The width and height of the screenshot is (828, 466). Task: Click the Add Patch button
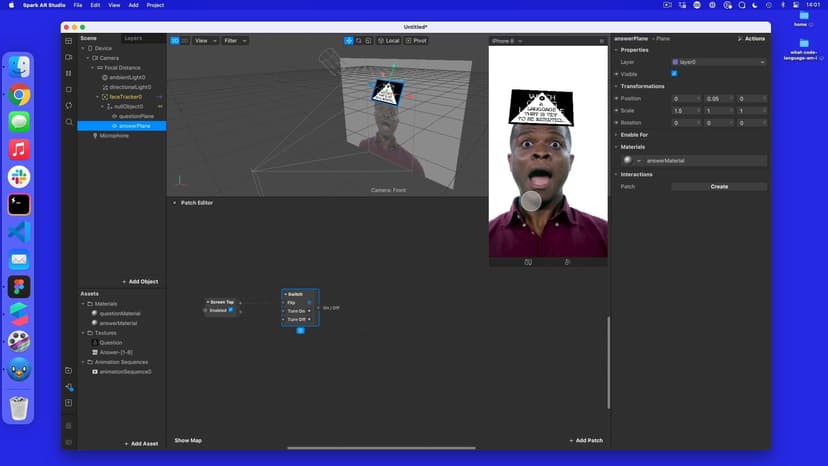pos(586,440)
